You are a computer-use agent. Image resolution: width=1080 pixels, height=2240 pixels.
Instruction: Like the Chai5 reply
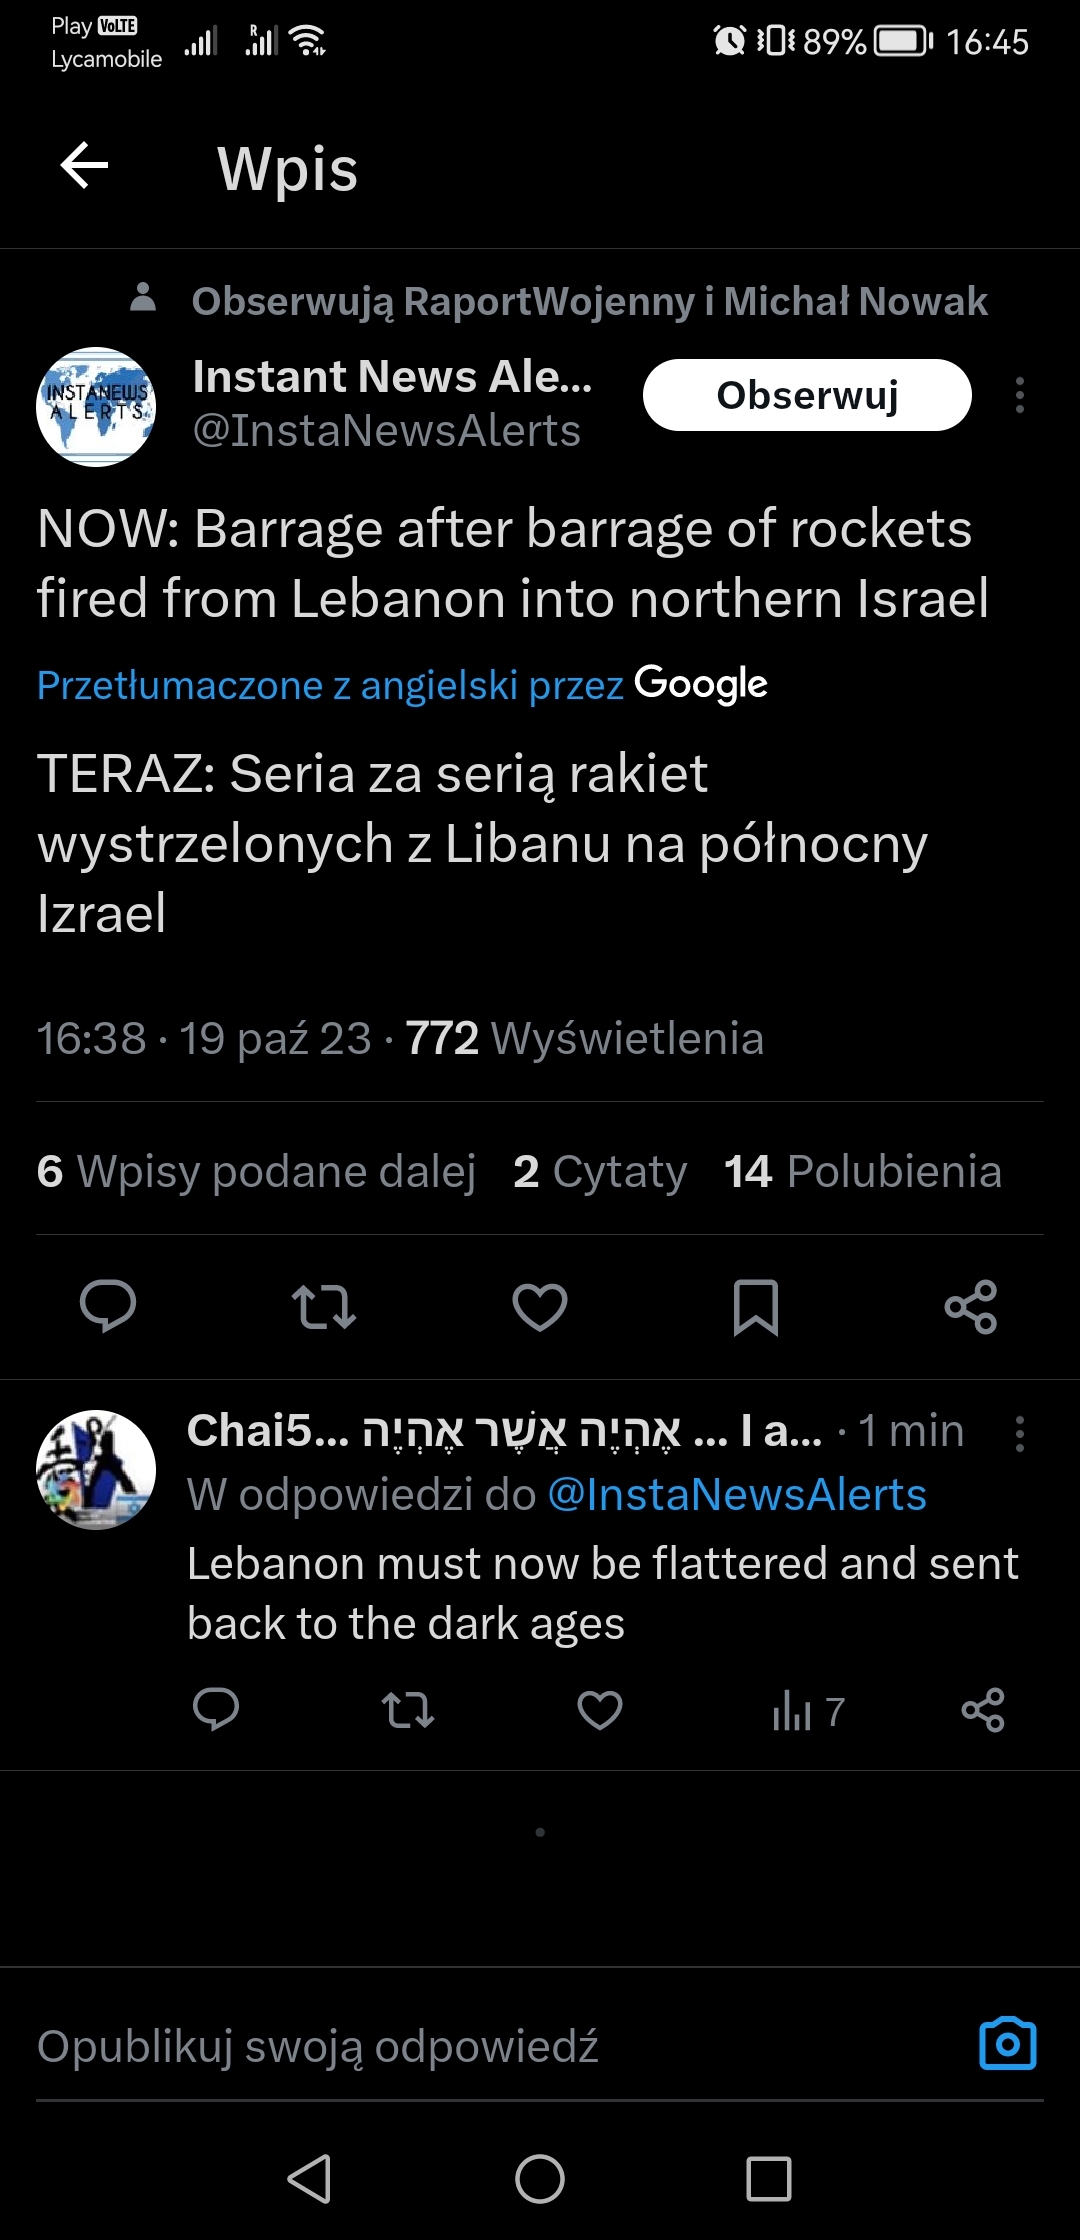pyautogui.click(x=600, y=1710)
